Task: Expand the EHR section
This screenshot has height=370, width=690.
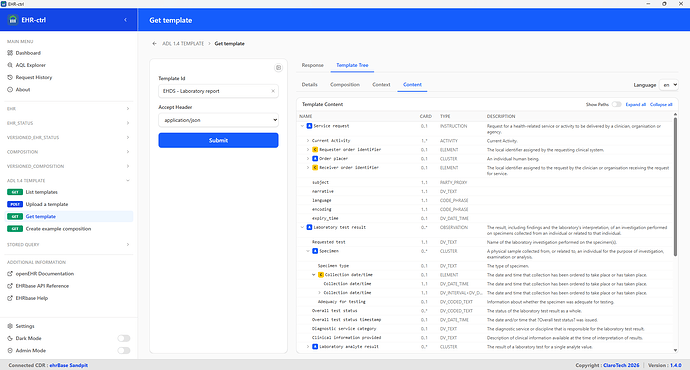Action: 68,109
